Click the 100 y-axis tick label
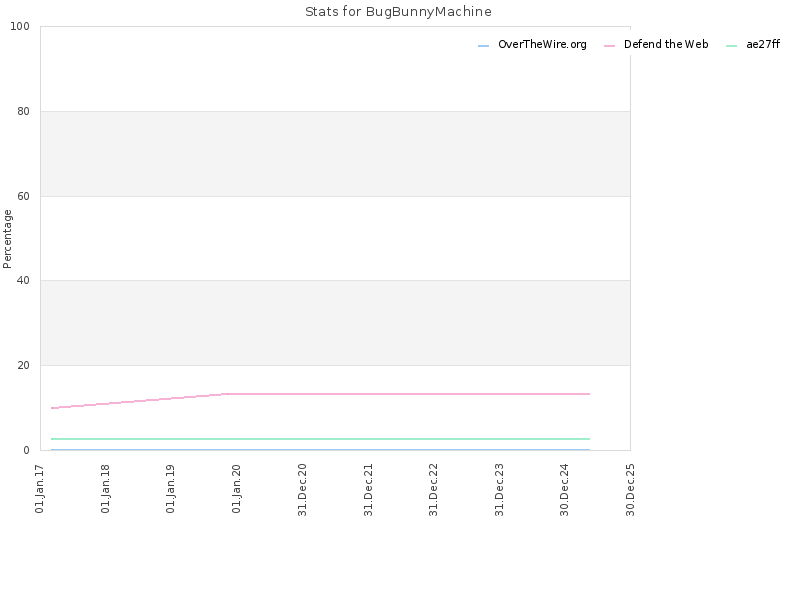This screenshot has height=600, width=800. [20, 27]
